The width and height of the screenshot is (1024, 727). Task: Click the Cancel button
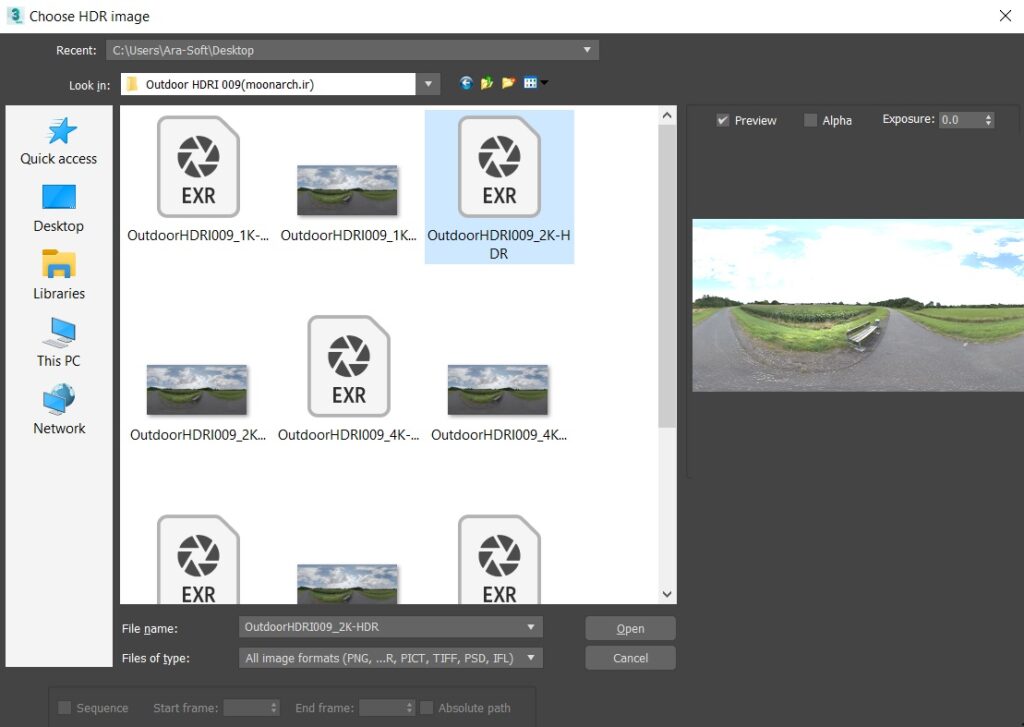point(630,658)
